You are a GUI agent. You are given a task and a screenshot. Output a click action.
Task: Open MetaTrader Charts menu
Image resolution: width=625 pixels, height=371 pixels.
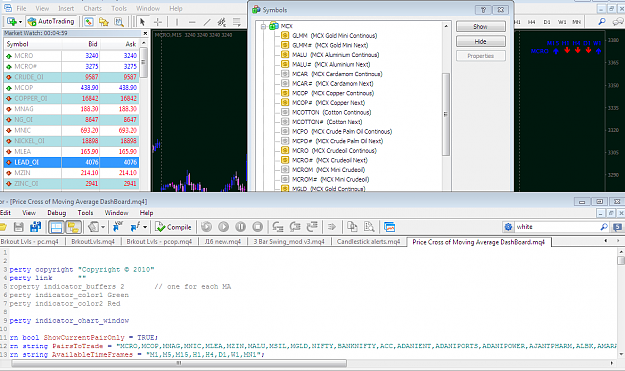[x=92, y=8]
